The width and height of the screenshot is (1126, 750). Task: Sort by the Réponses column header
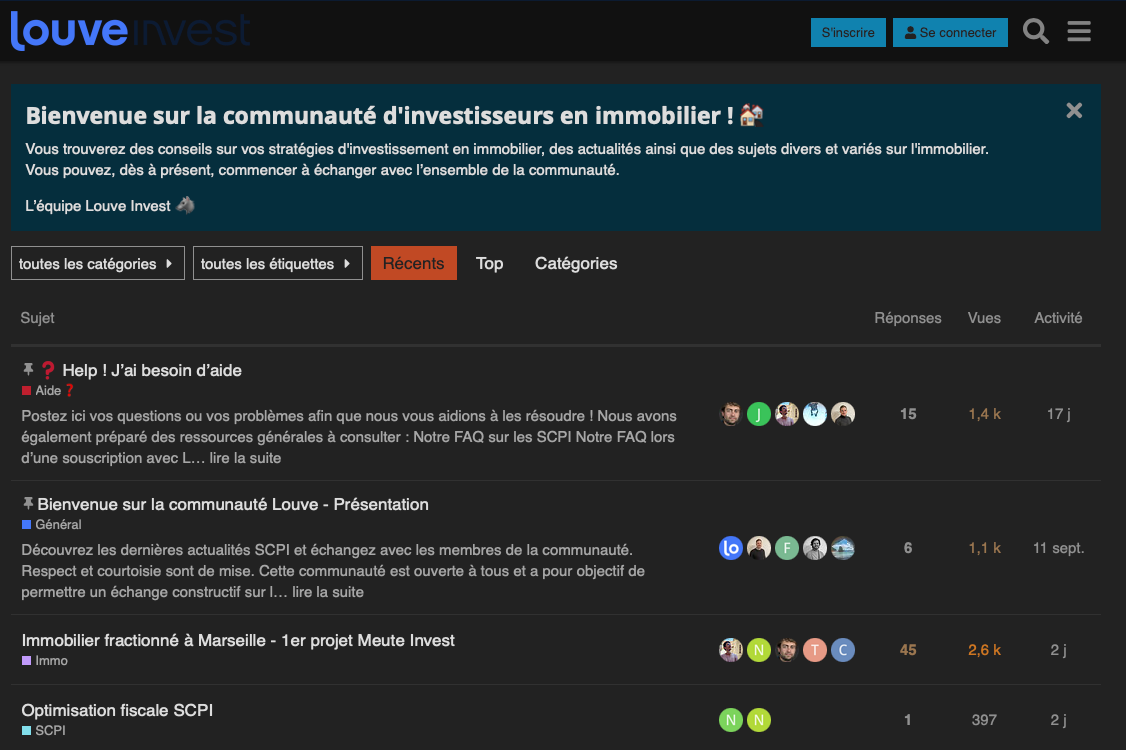pyautogui.click(x=908, y=318)
